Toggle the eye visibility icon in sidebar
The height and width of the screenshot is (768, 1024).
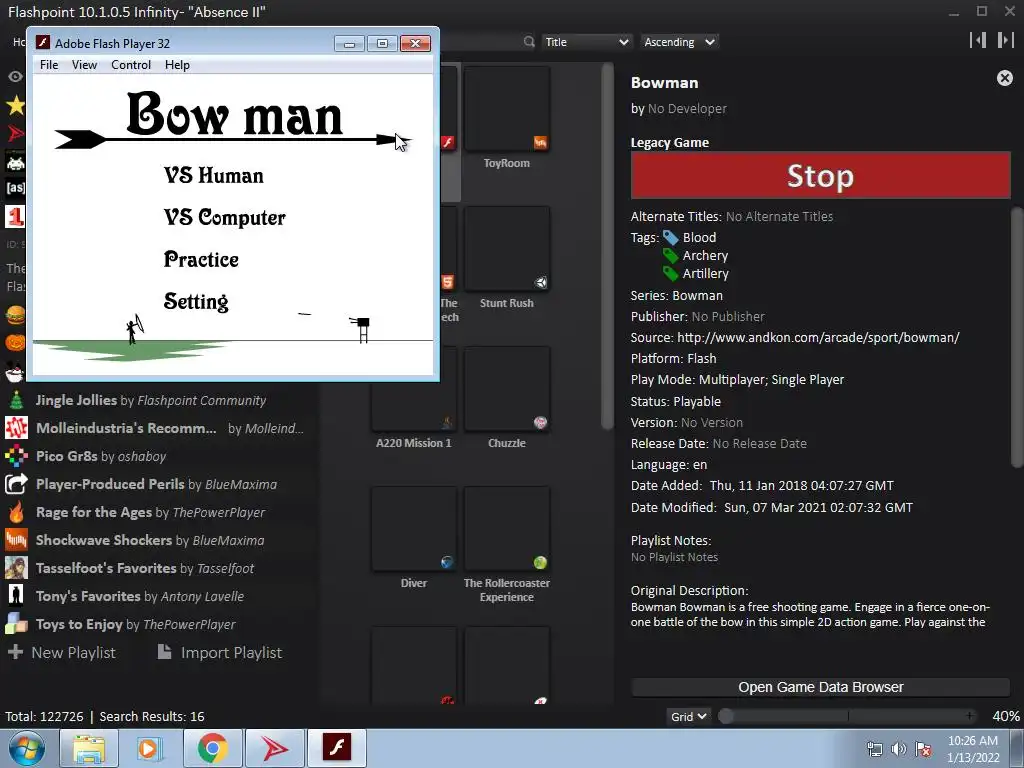pyautogui.click(x=16, y=76)
